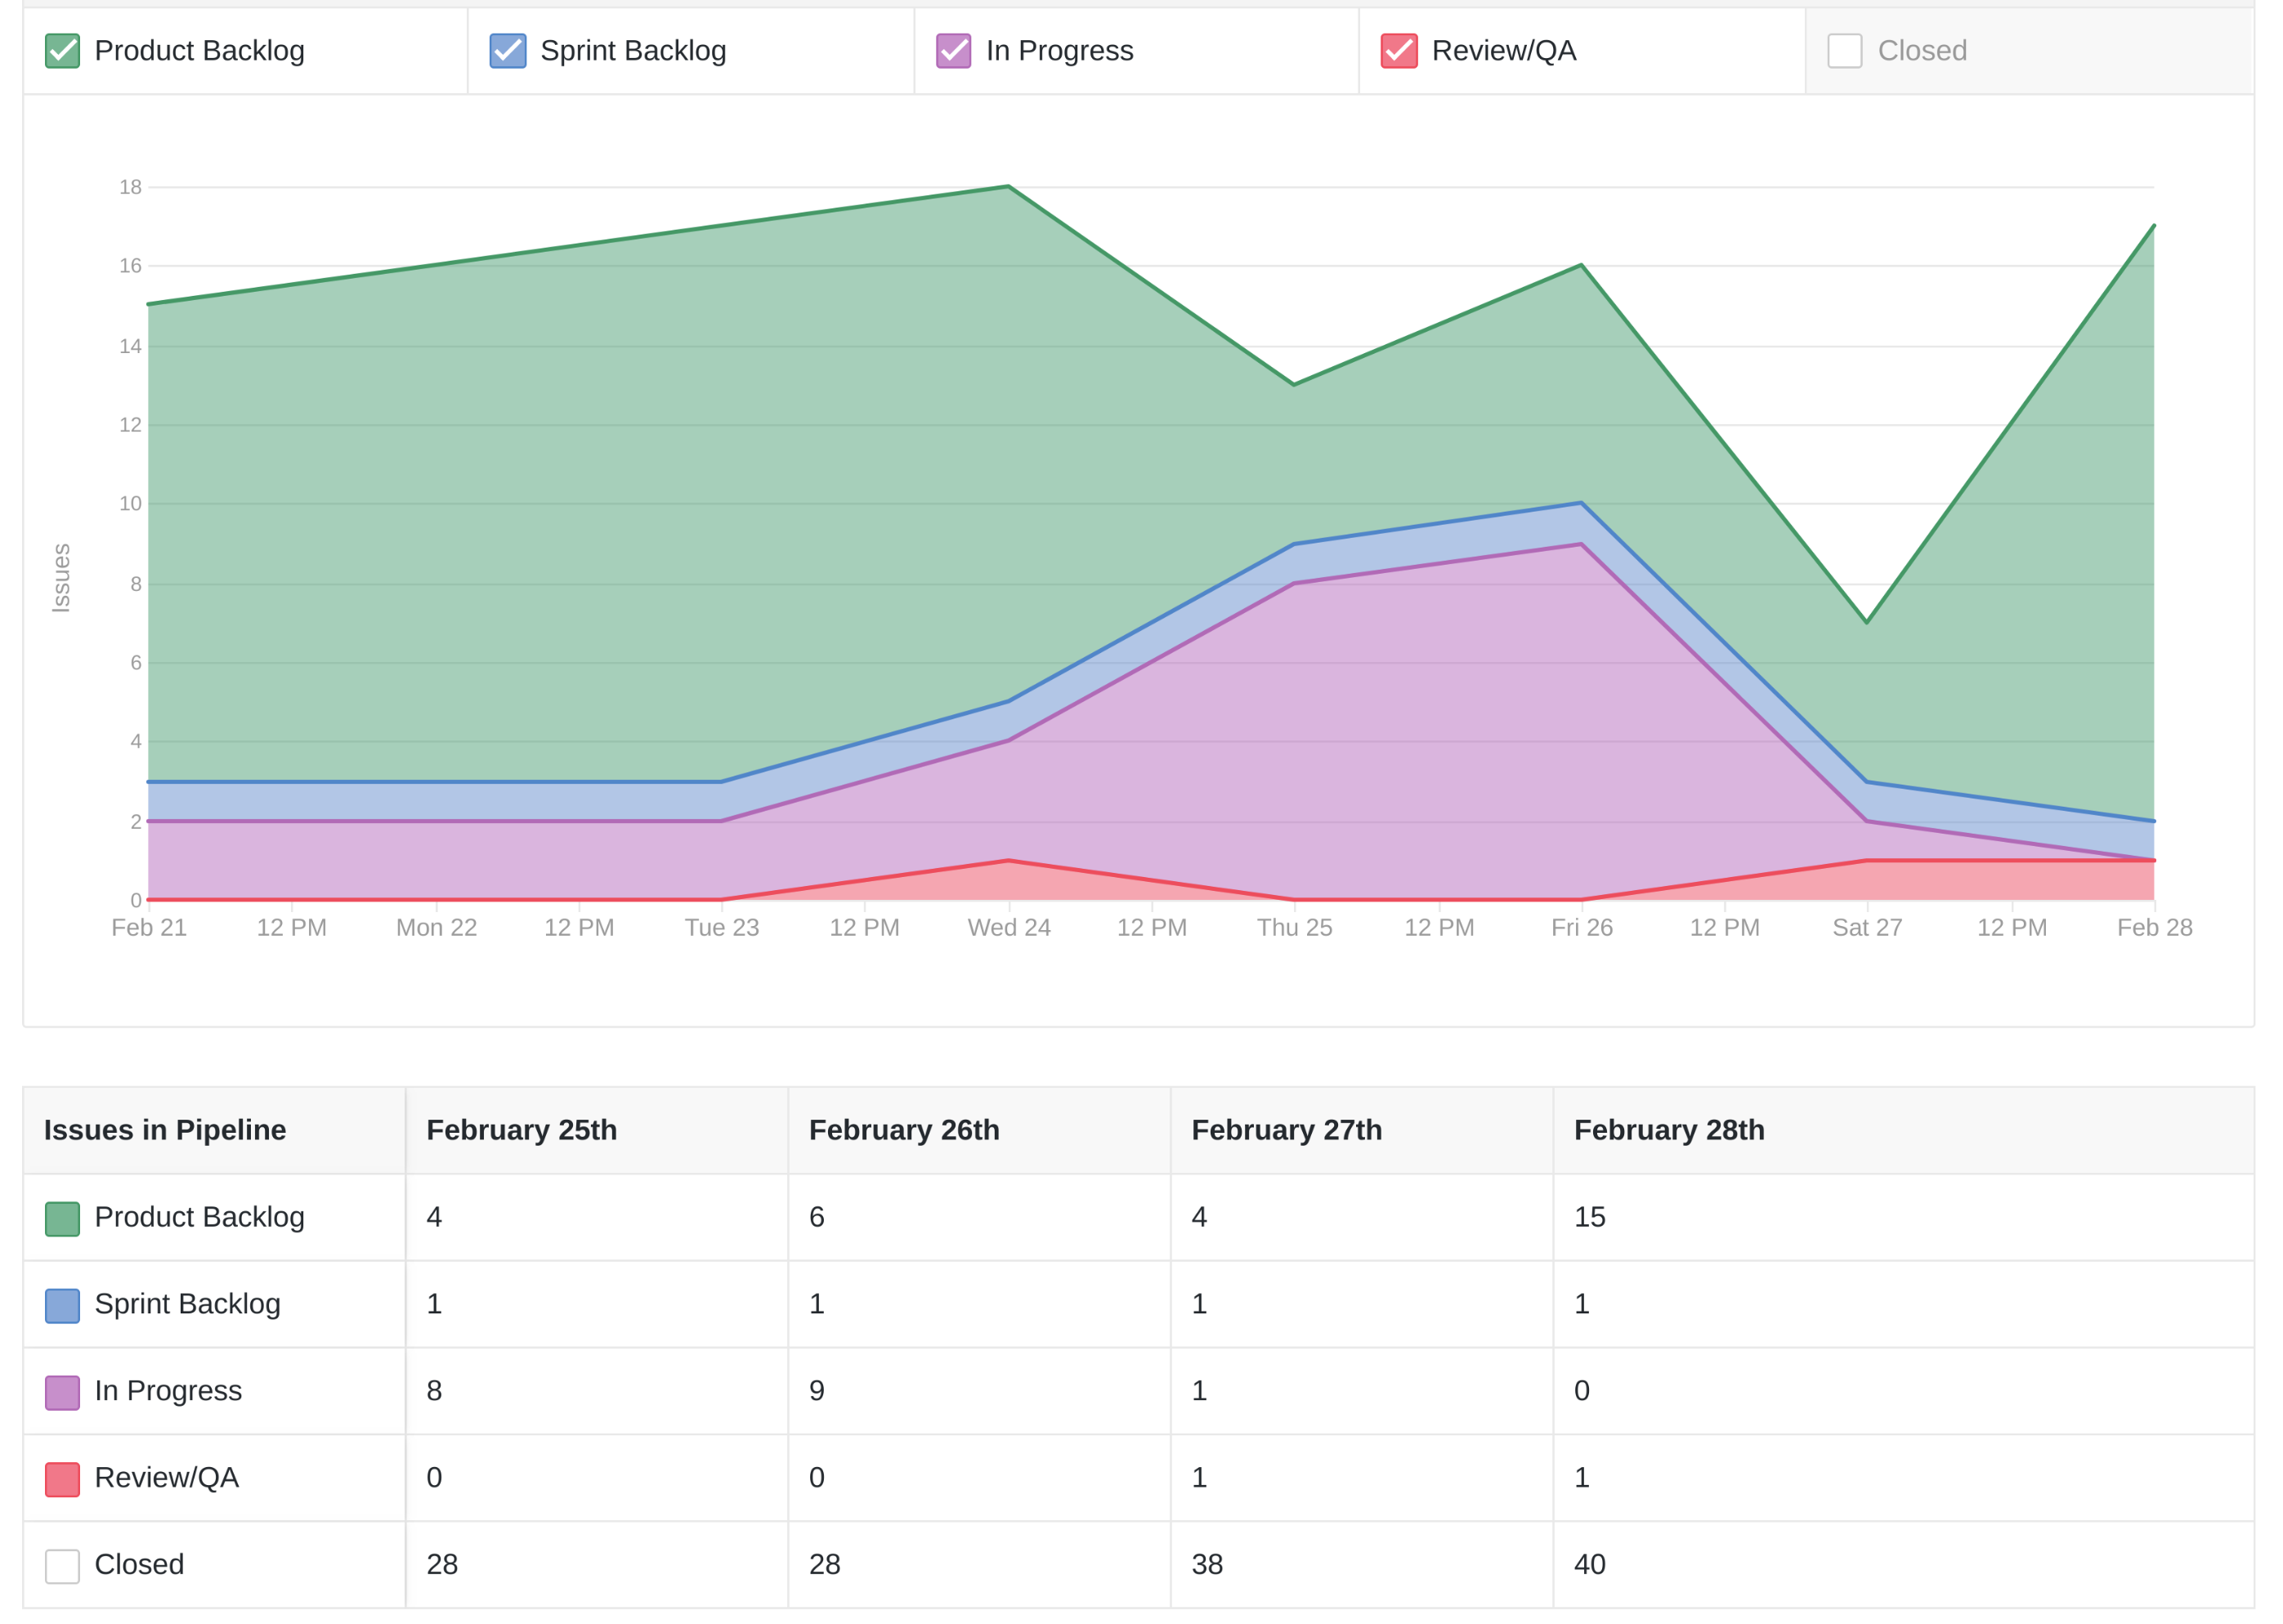Screen dimensions: 2283x1624
Task: Disable the In Progress legend checkbox
Action: (954, 51)
